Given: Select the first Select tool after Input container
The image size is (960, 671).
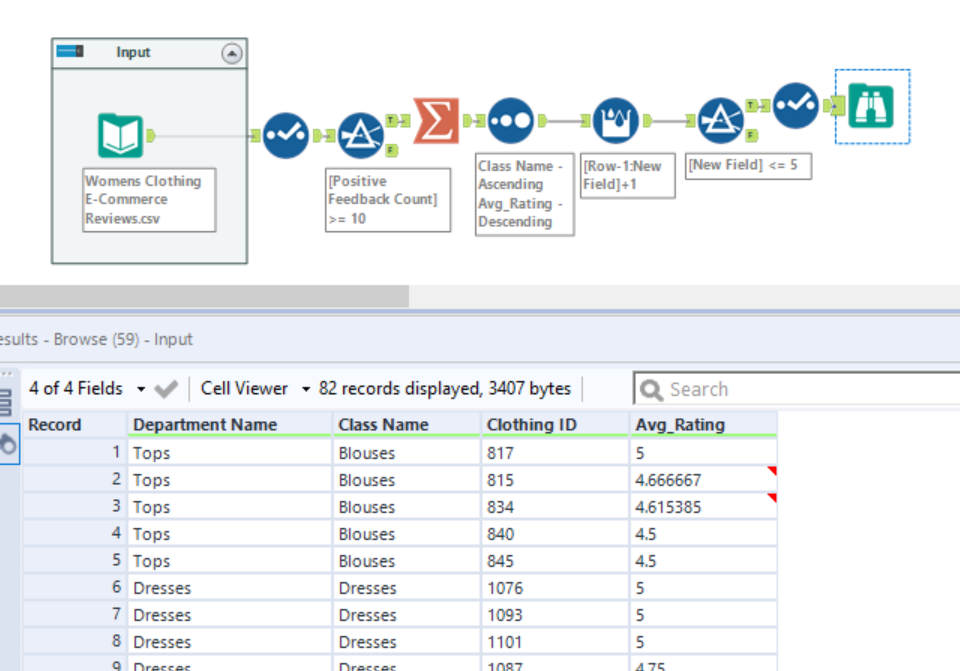Looking at the screenshot, I should (285, 136).
